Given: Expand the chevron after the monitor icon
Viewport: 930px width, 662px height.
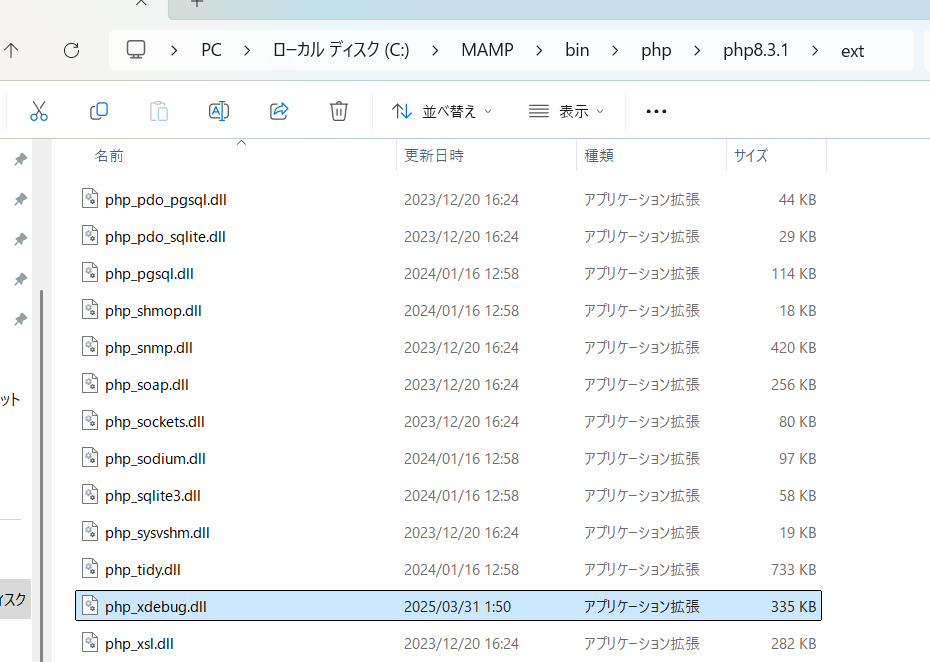Looking at the screenshot, I should click(174, 51).
